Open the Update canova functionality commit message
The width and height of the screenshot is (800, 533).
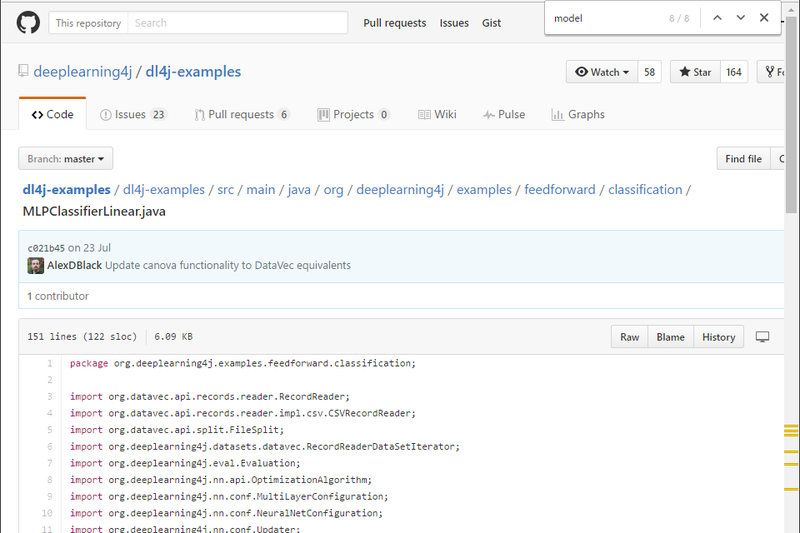tap(228, 265)
